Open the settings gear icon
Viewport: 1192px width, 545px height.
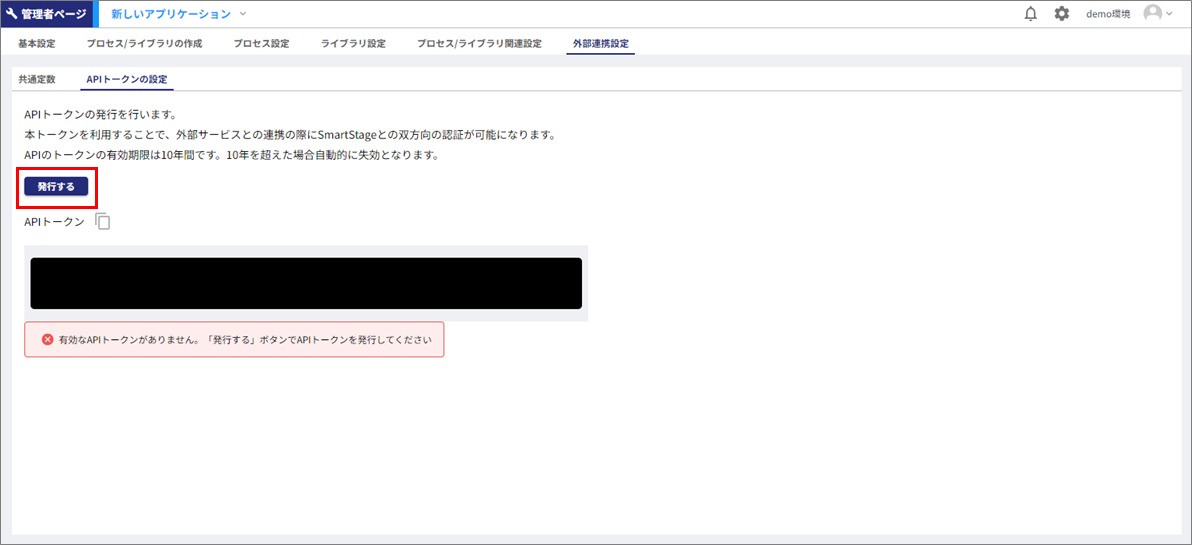[x=1062, y=14]
